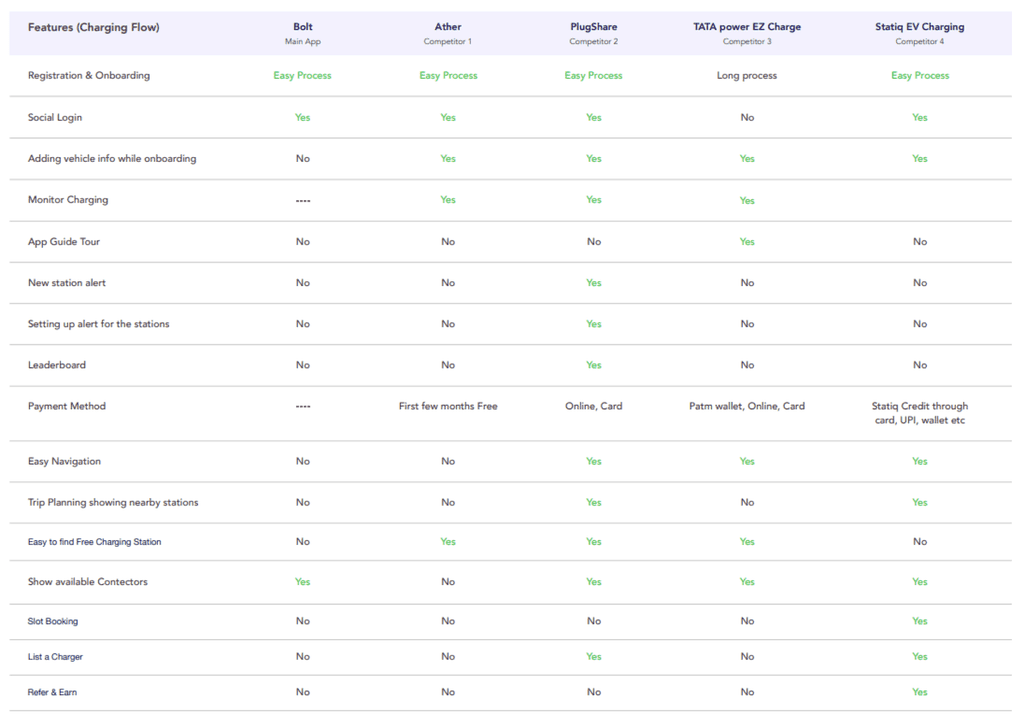Click PlugShare's 'Yes' for Leaderboard
This screenshot has height=716, width=1024.
click(594, 365)
